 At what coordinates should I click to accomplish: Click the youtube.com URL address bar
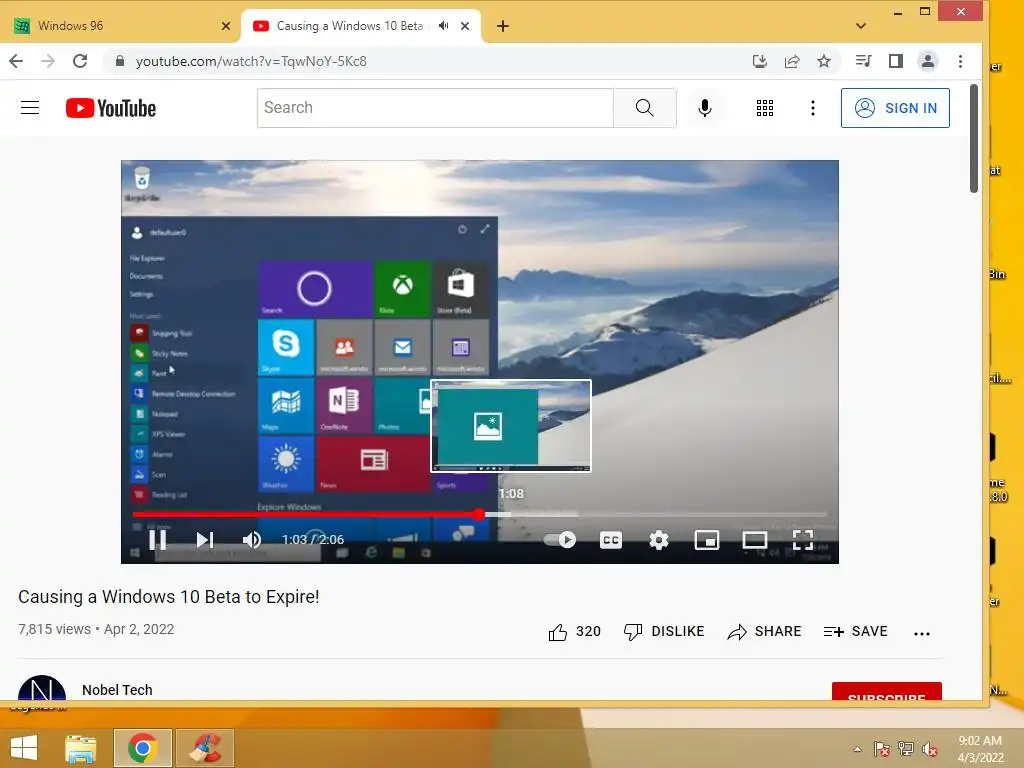(251, 61)
